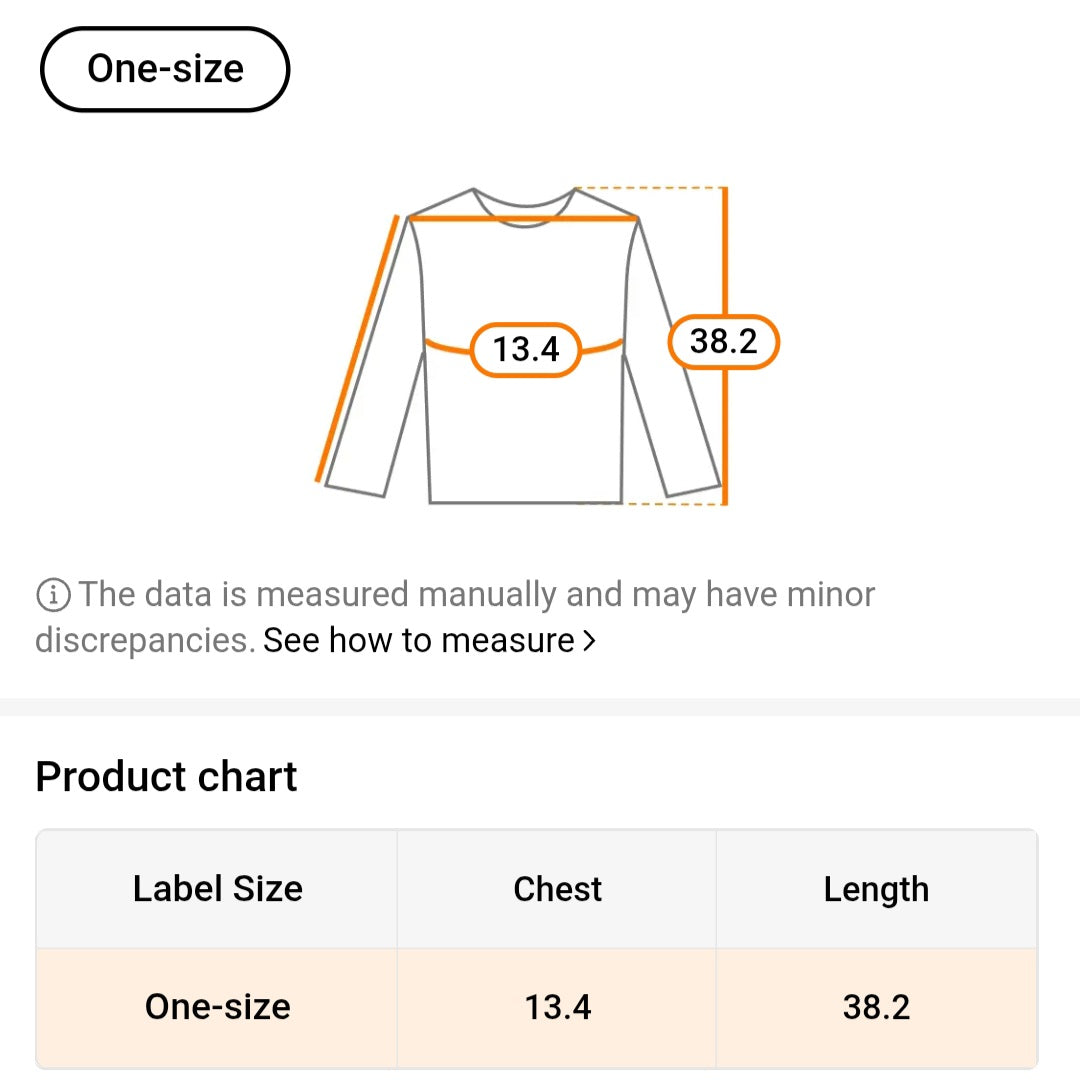Screen dimensions: 1080x1080
Task: Select the One-size cell in the table
Action: click(217, 1007)
